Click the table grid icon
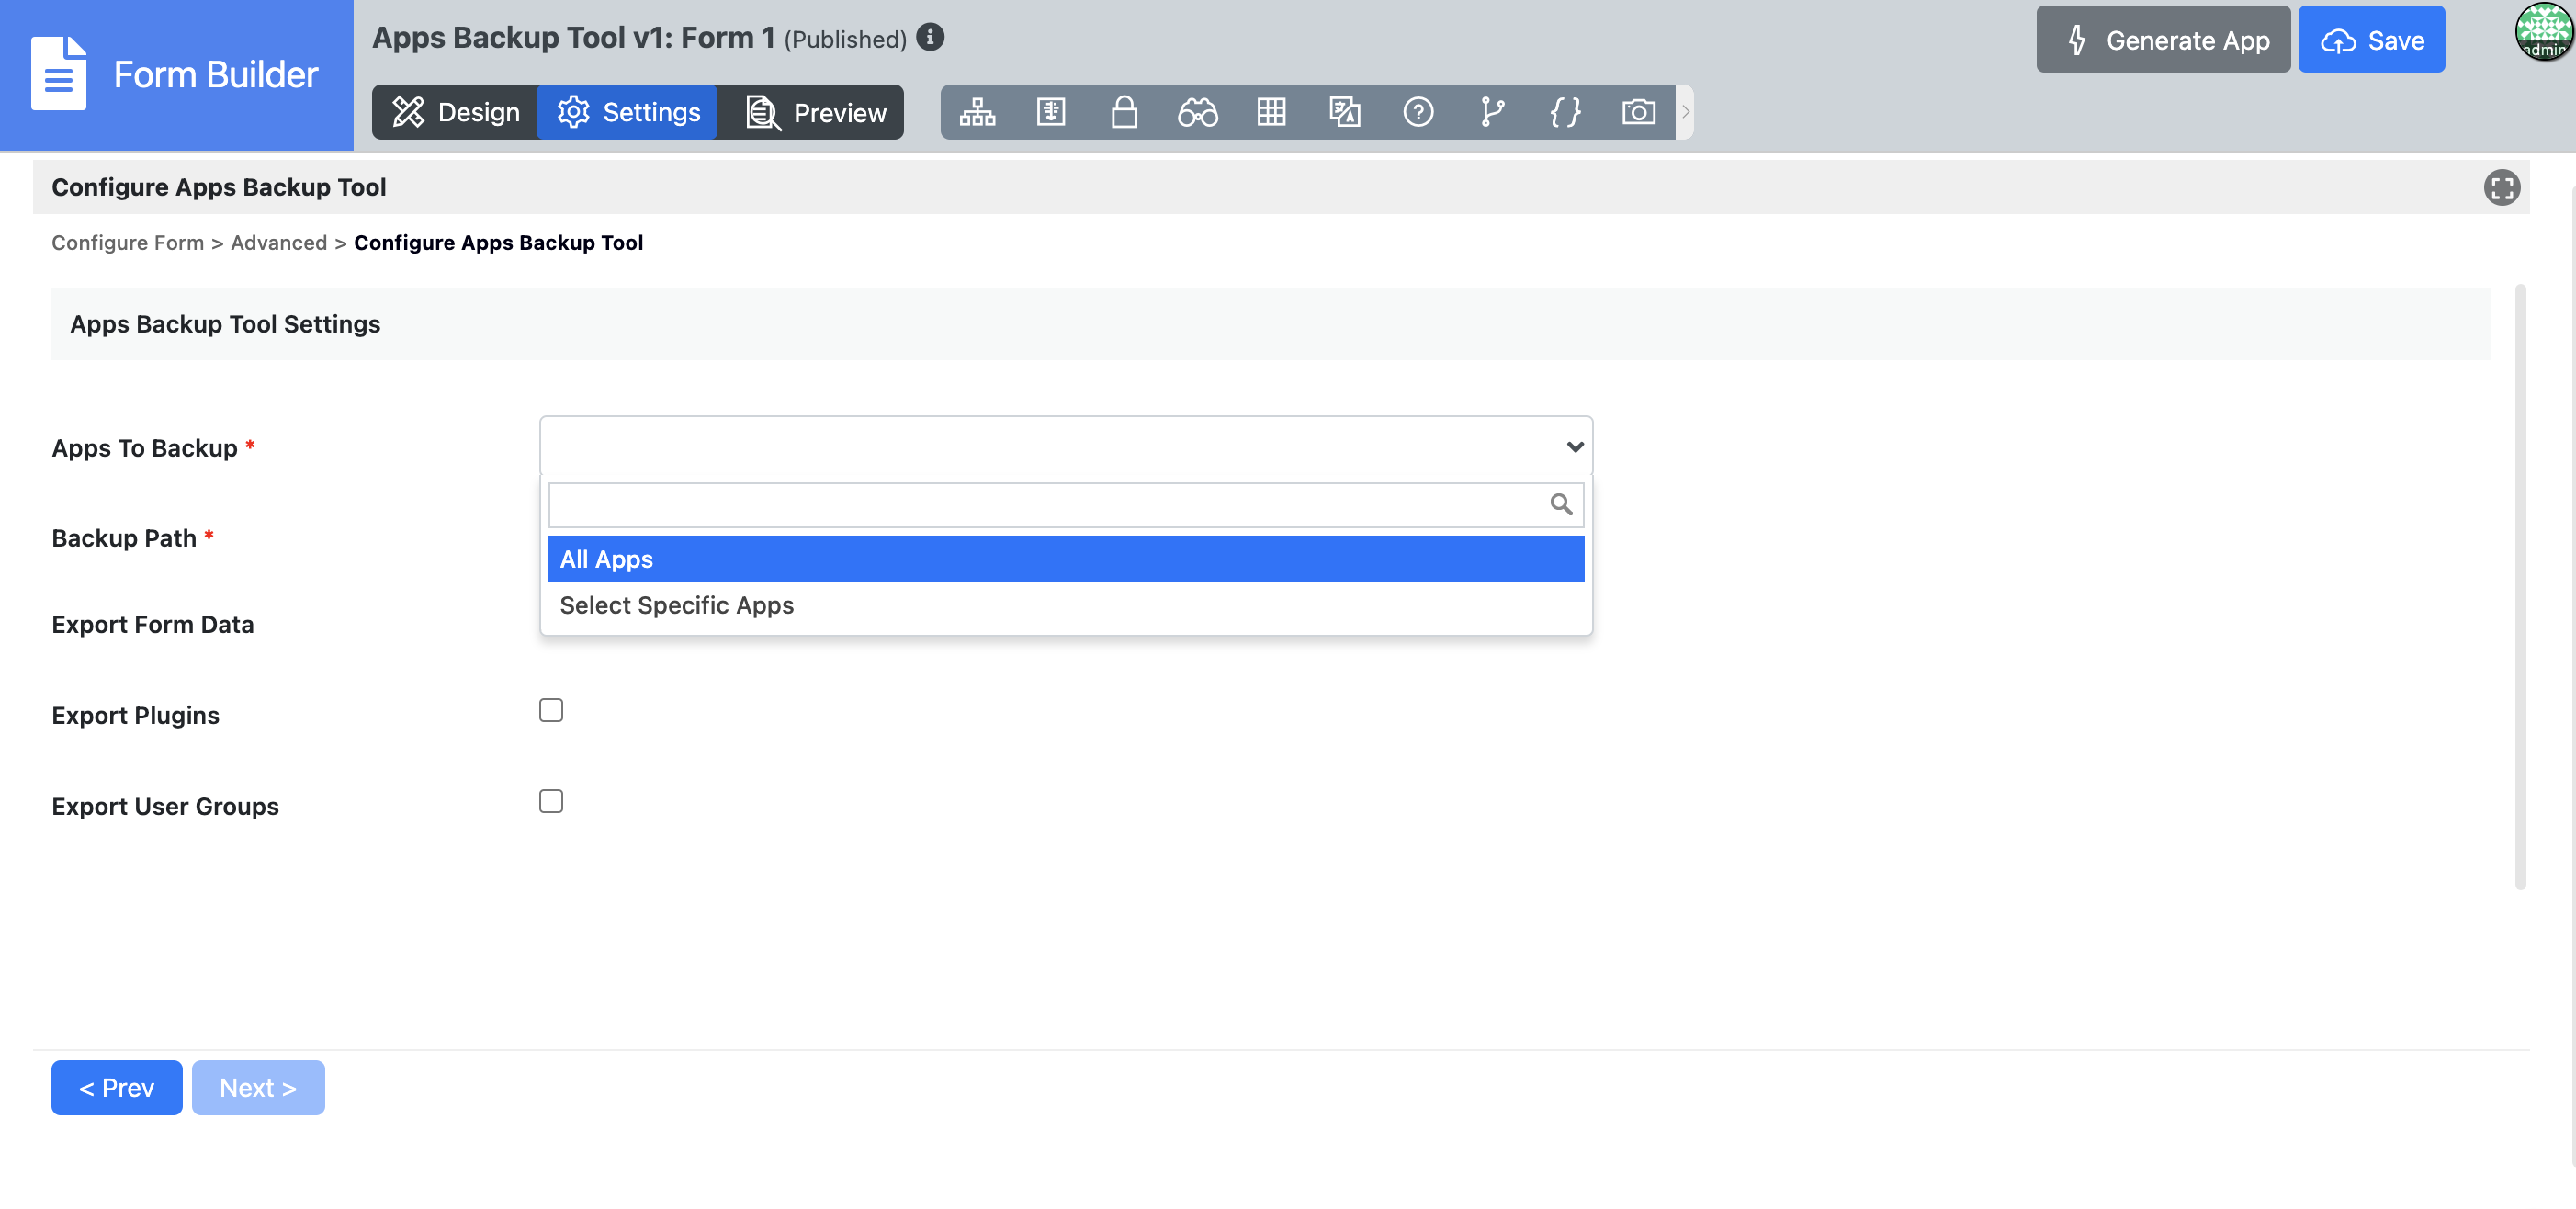2576x1209 pixels. coord(1271,112)
